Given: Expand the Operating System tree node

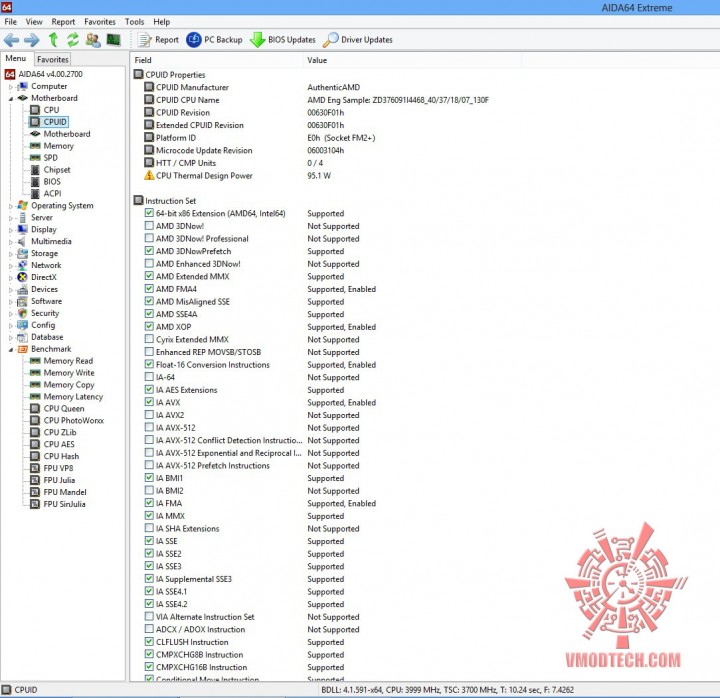Looking at the screenshot, I should [x=11, y=206].
